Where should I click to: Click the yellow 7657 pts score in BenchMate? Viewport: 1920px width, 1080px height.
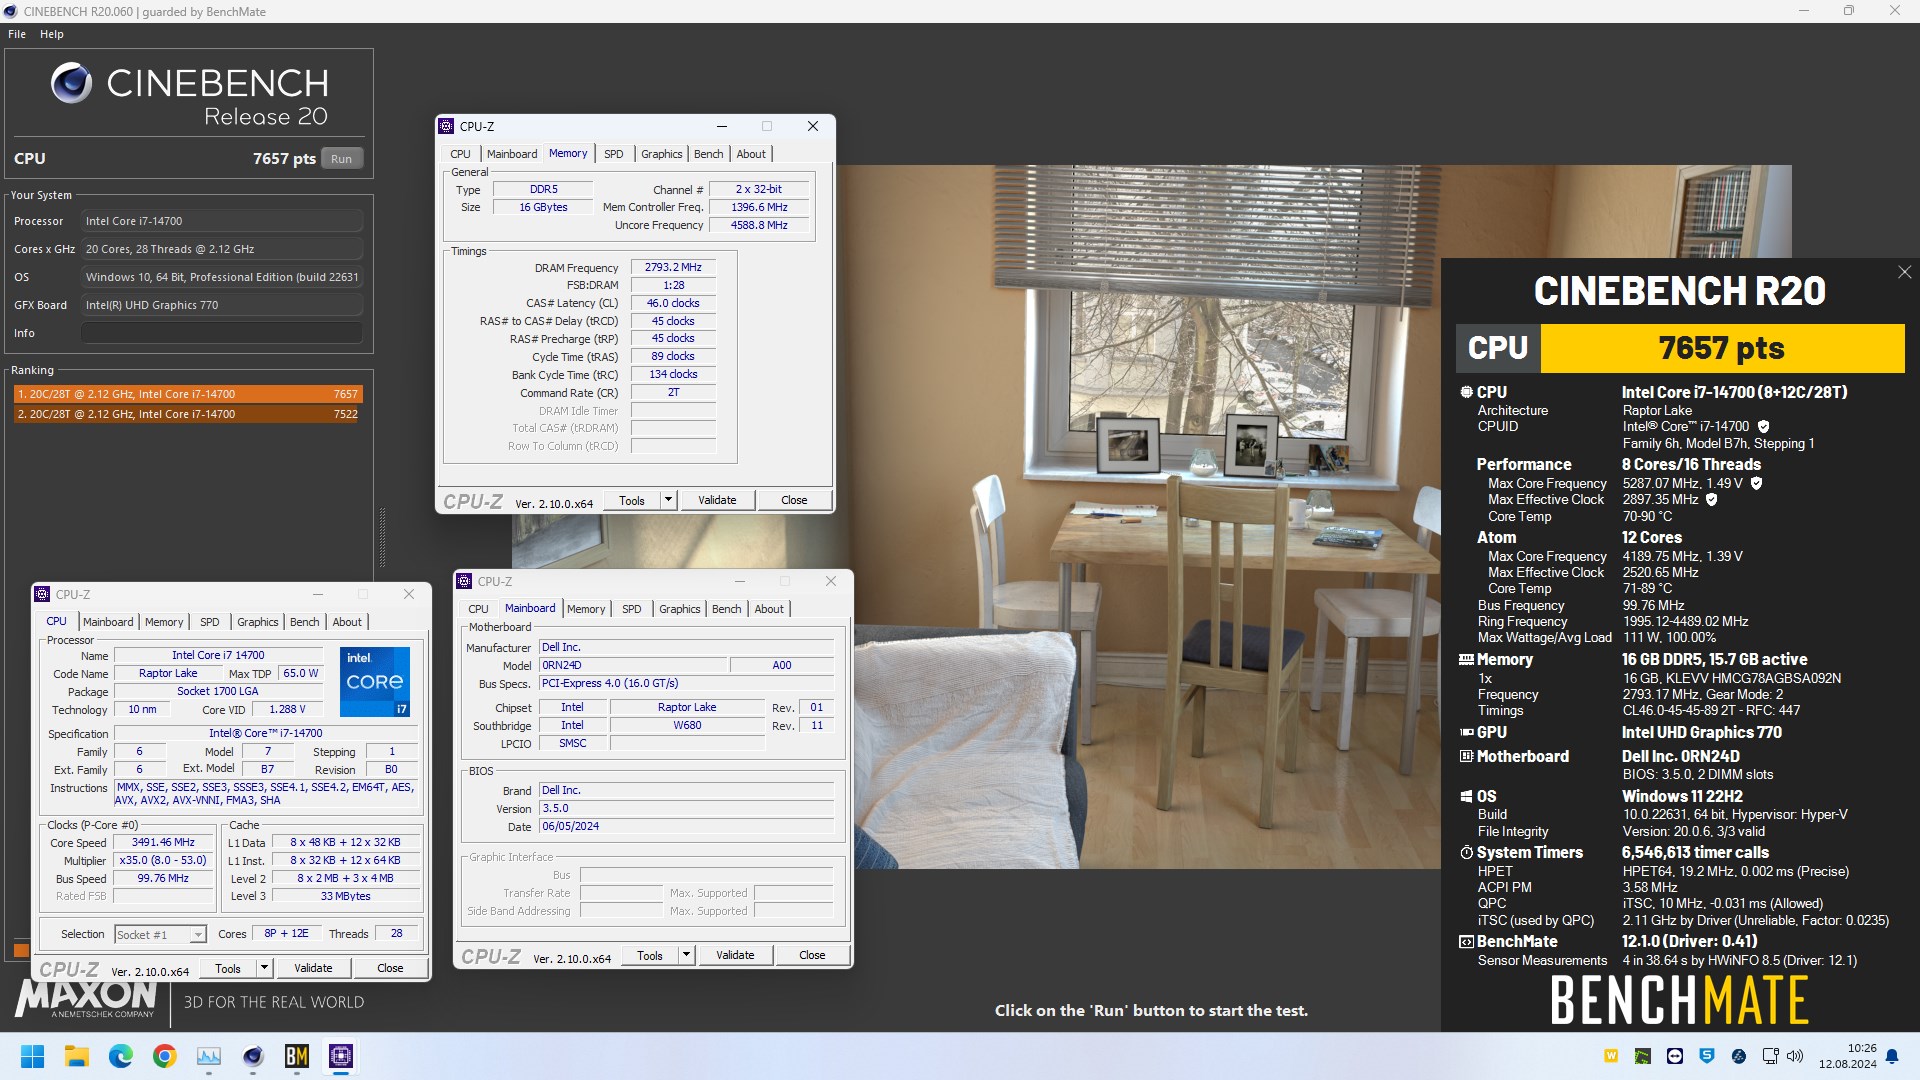click(x=1722, y=348)
